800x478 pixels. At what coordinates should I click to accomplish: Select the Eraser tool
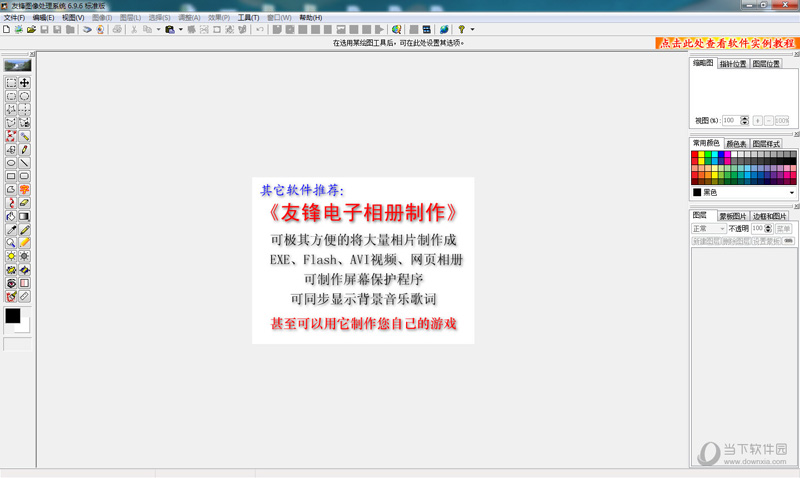click(24, 203)
